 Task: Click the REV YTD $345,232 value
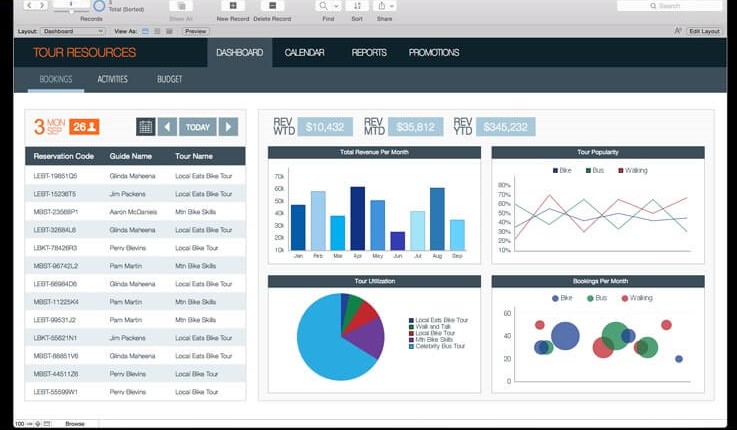(x=505, y=127)
